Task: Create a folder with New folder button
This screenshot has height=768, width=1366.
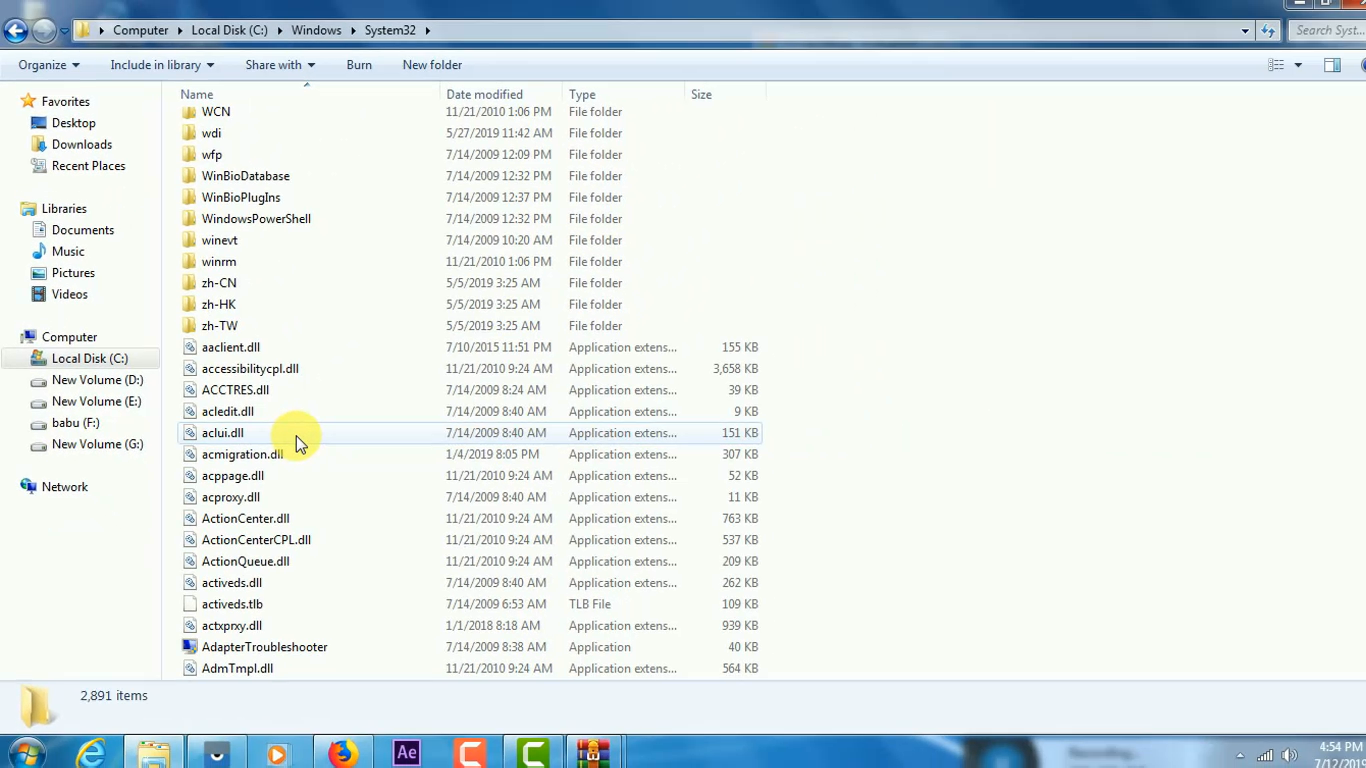Action: point(432,65)
